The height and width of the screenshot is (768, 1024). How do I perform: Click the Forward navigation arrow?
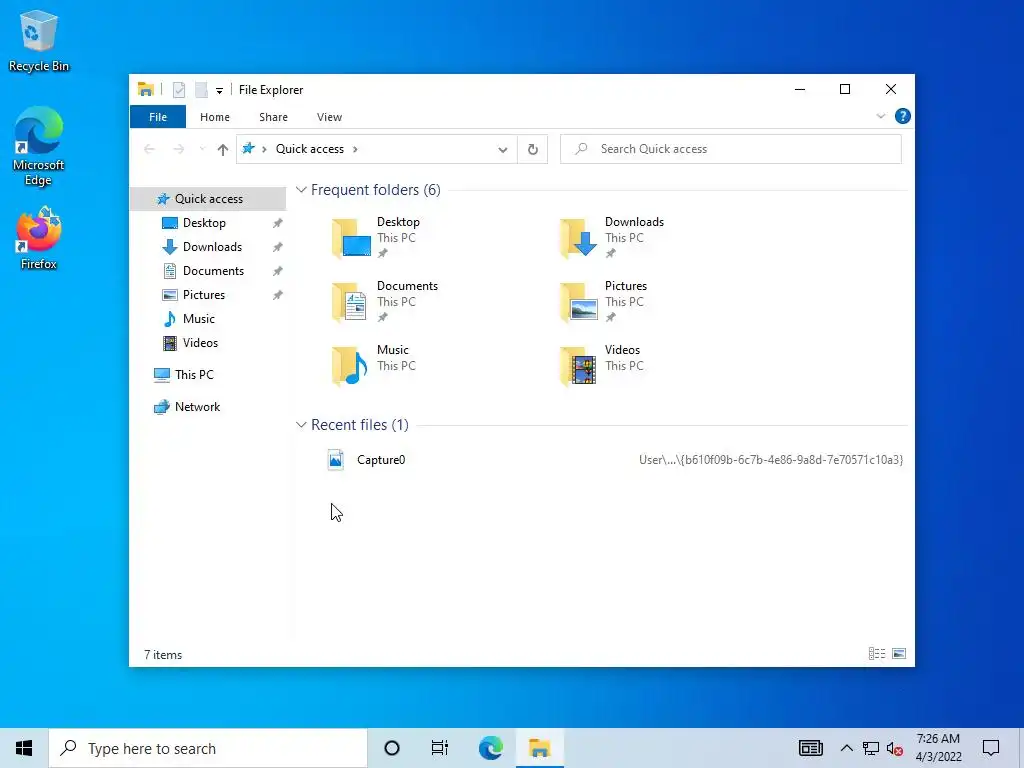[x=178, y=150]
